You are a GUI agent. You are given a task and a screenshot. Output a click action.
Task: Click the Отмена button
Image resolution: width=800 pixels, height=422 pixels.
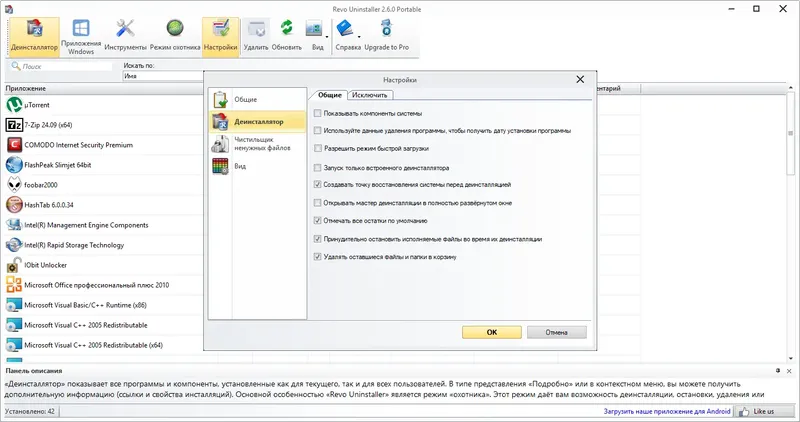coord(557,332)
